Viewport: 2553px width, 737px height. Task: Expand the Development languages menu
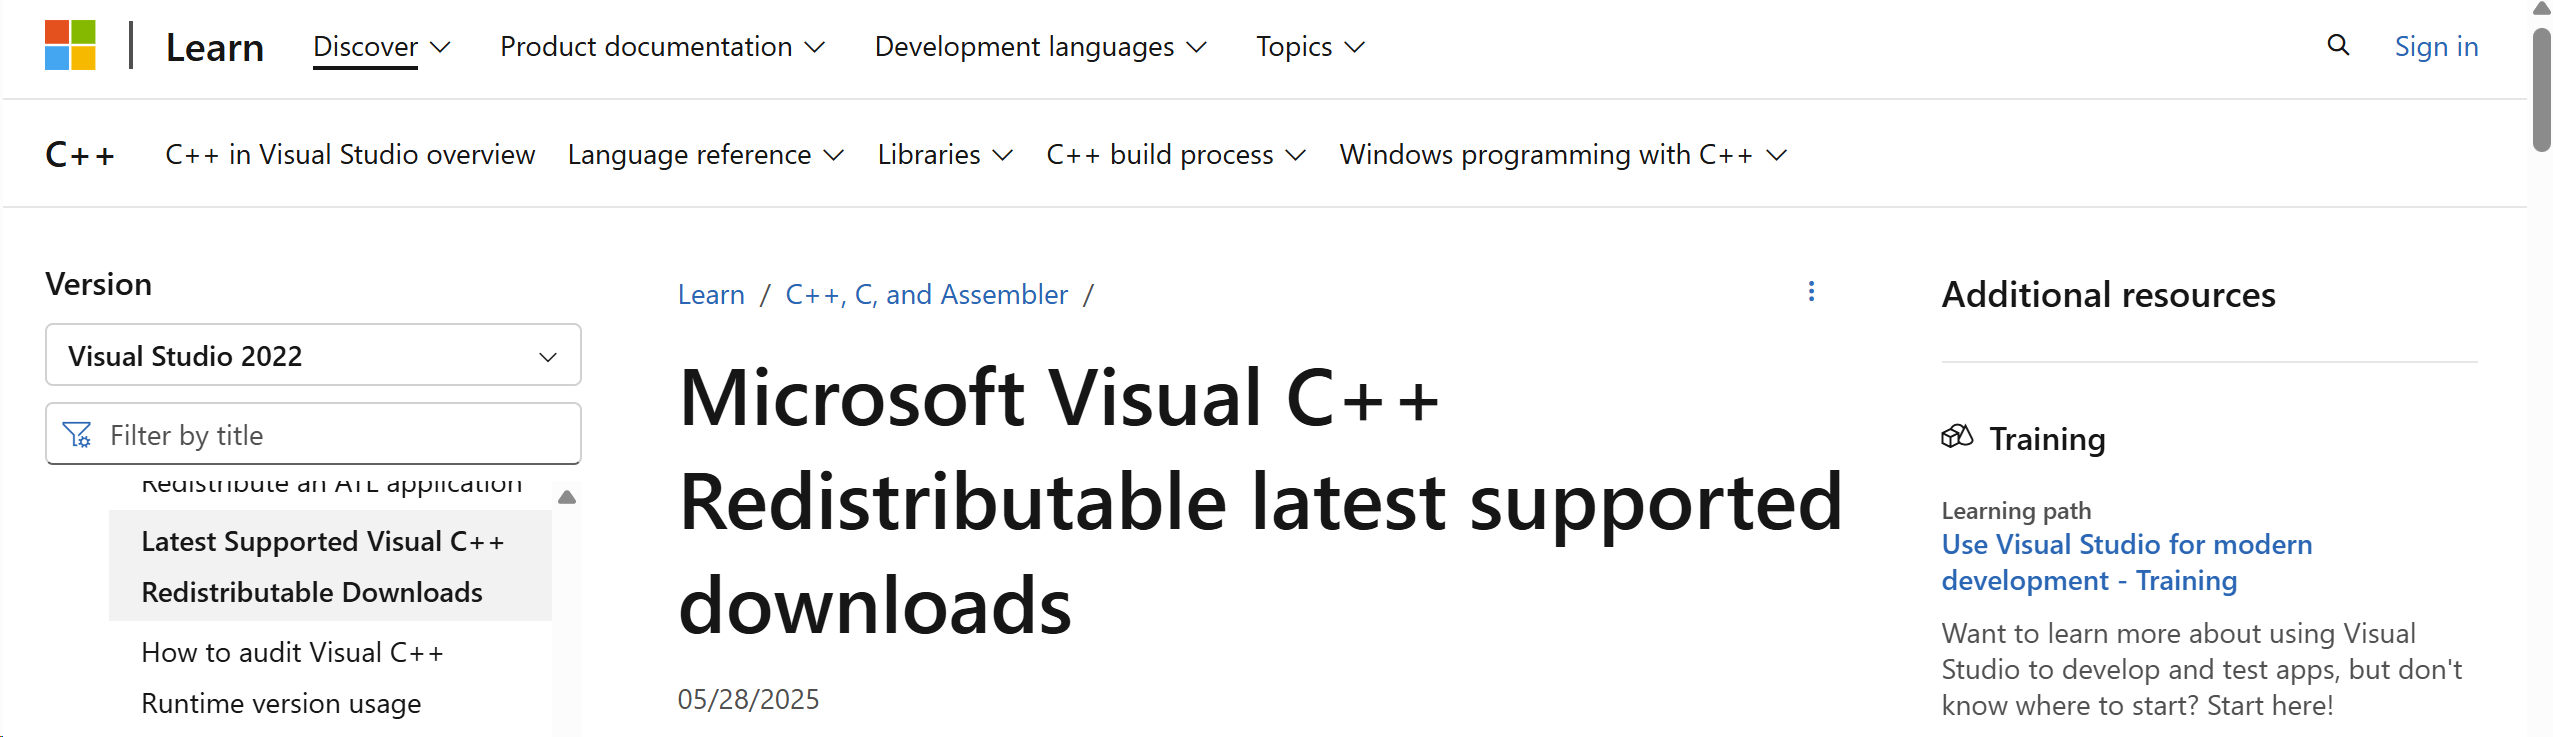(x=1040, y=47)
